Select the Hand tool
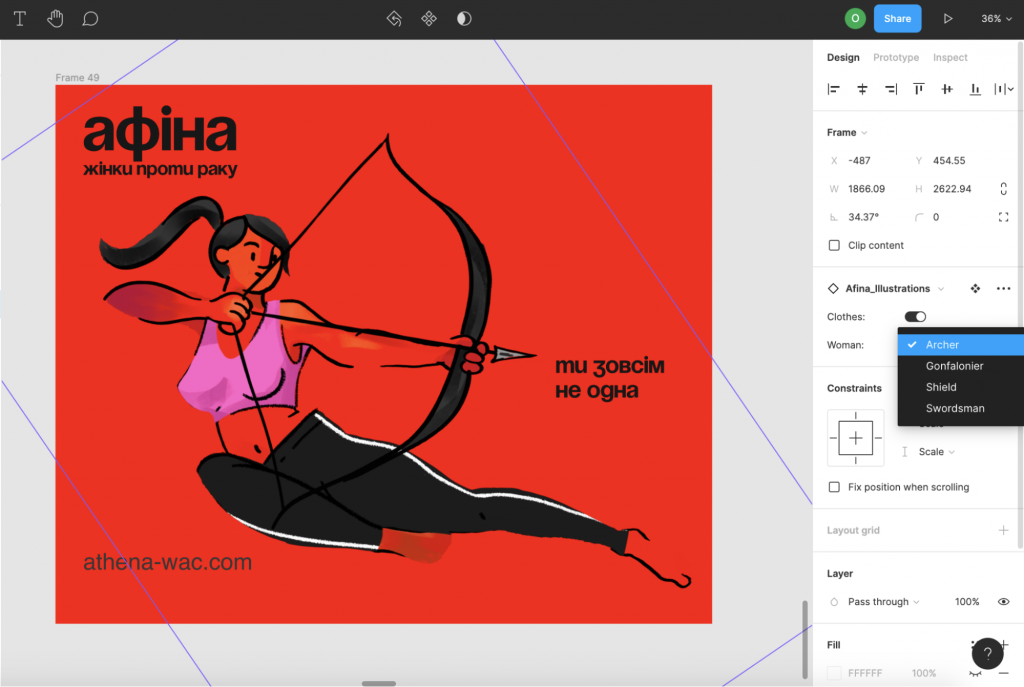The image size is (1024, 687). point(55,19)
